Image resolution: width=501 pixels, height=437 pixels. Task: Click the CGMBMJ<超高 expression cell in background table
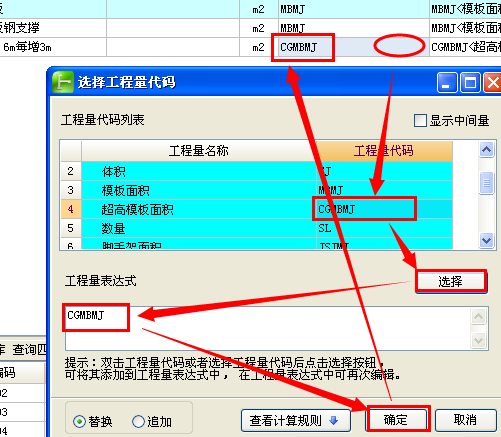coord(465,47)
